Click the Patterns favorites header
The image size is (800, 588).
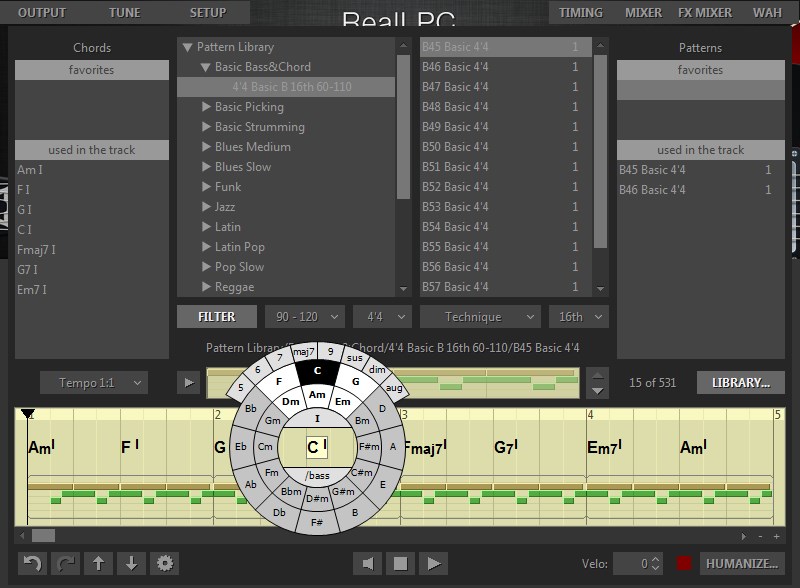[701, 70]
